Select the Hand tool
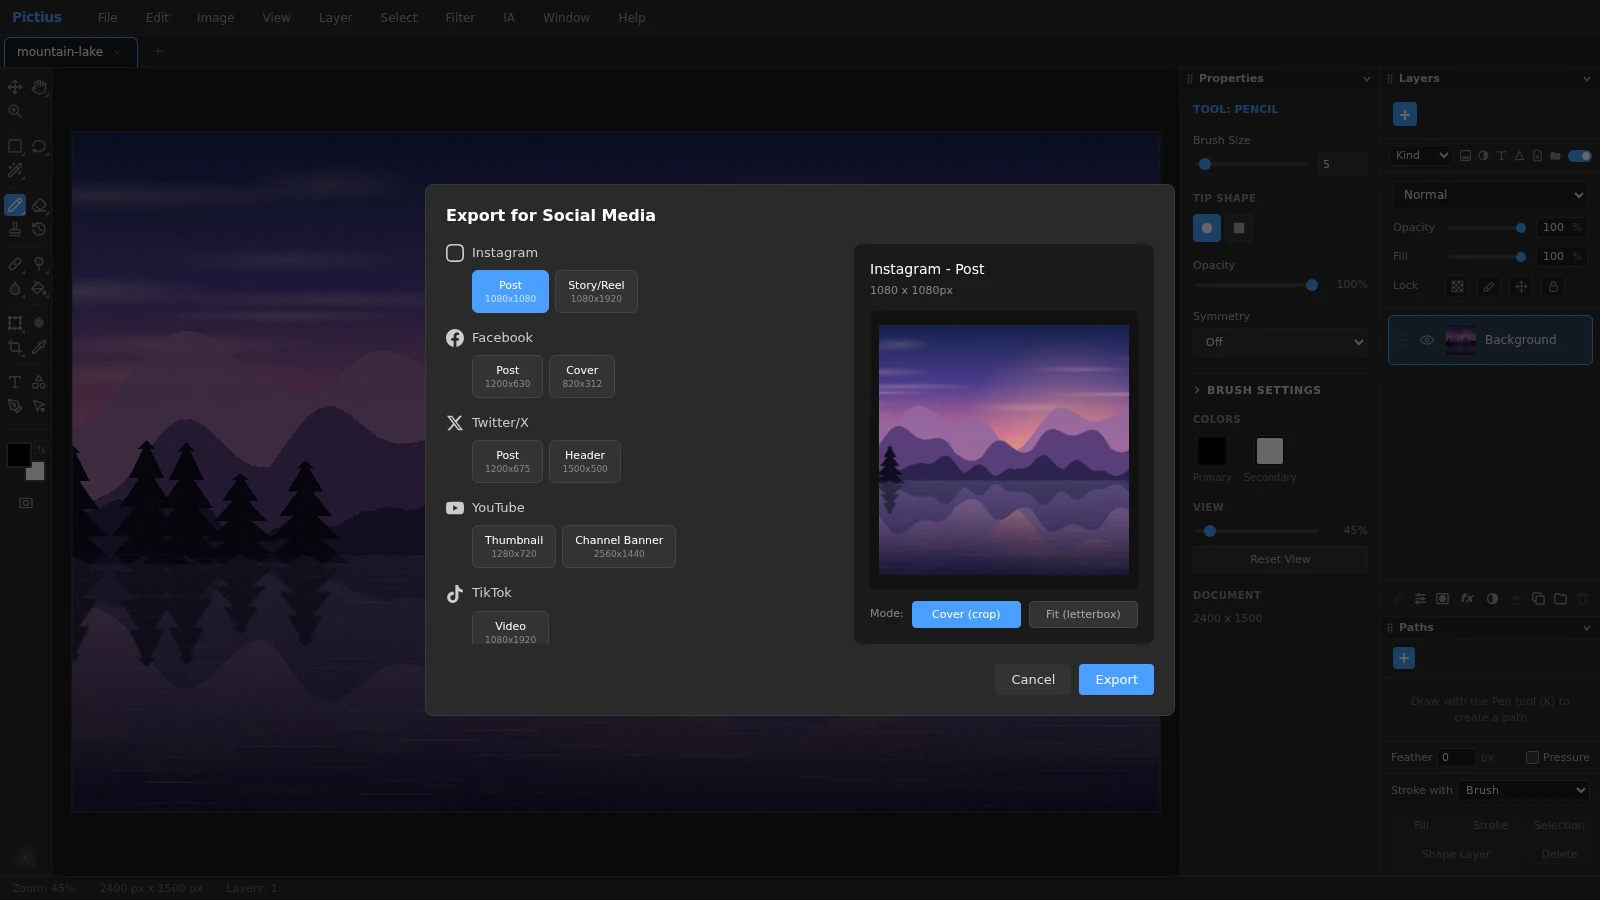The height and width of the screenshot is (900, 1600). pos(39,87)
